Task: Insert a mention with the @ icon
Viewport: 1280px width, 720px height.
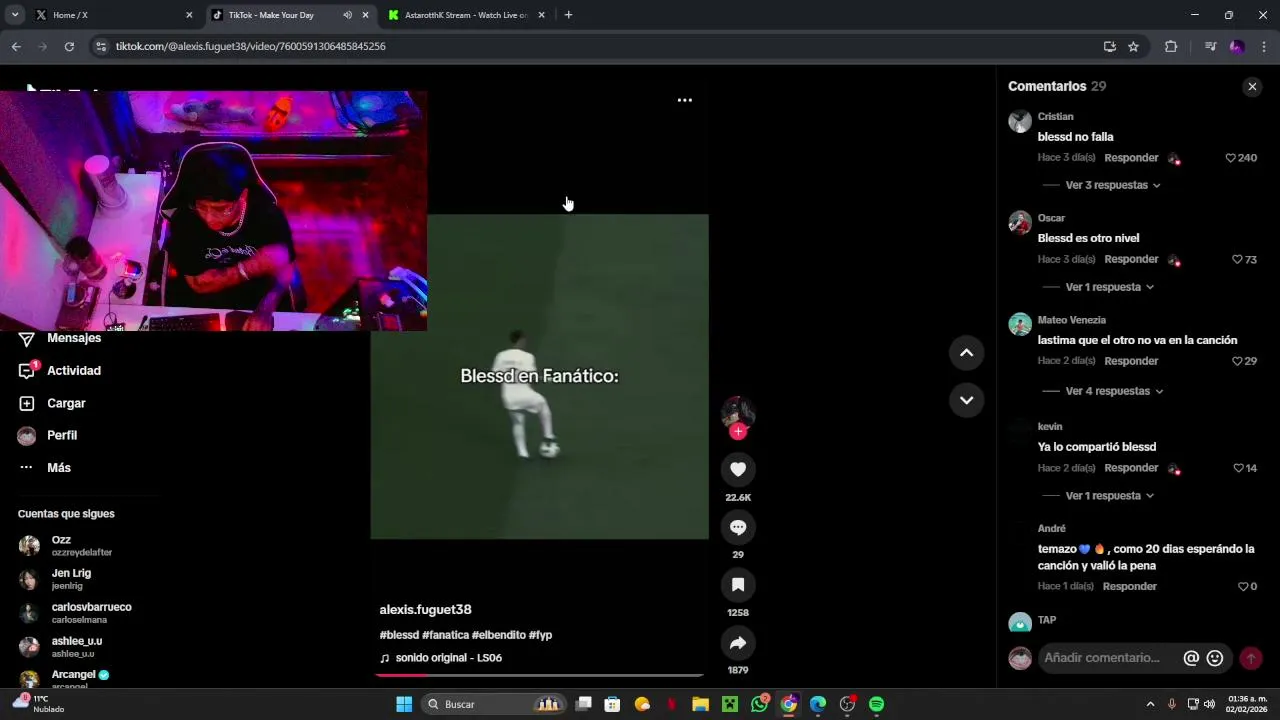Action: 1191,658
